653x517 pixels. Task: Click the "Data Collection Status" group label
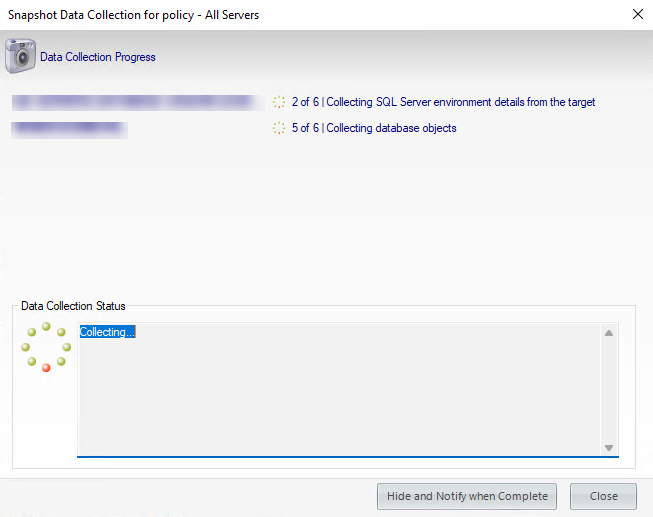point(73,306)
